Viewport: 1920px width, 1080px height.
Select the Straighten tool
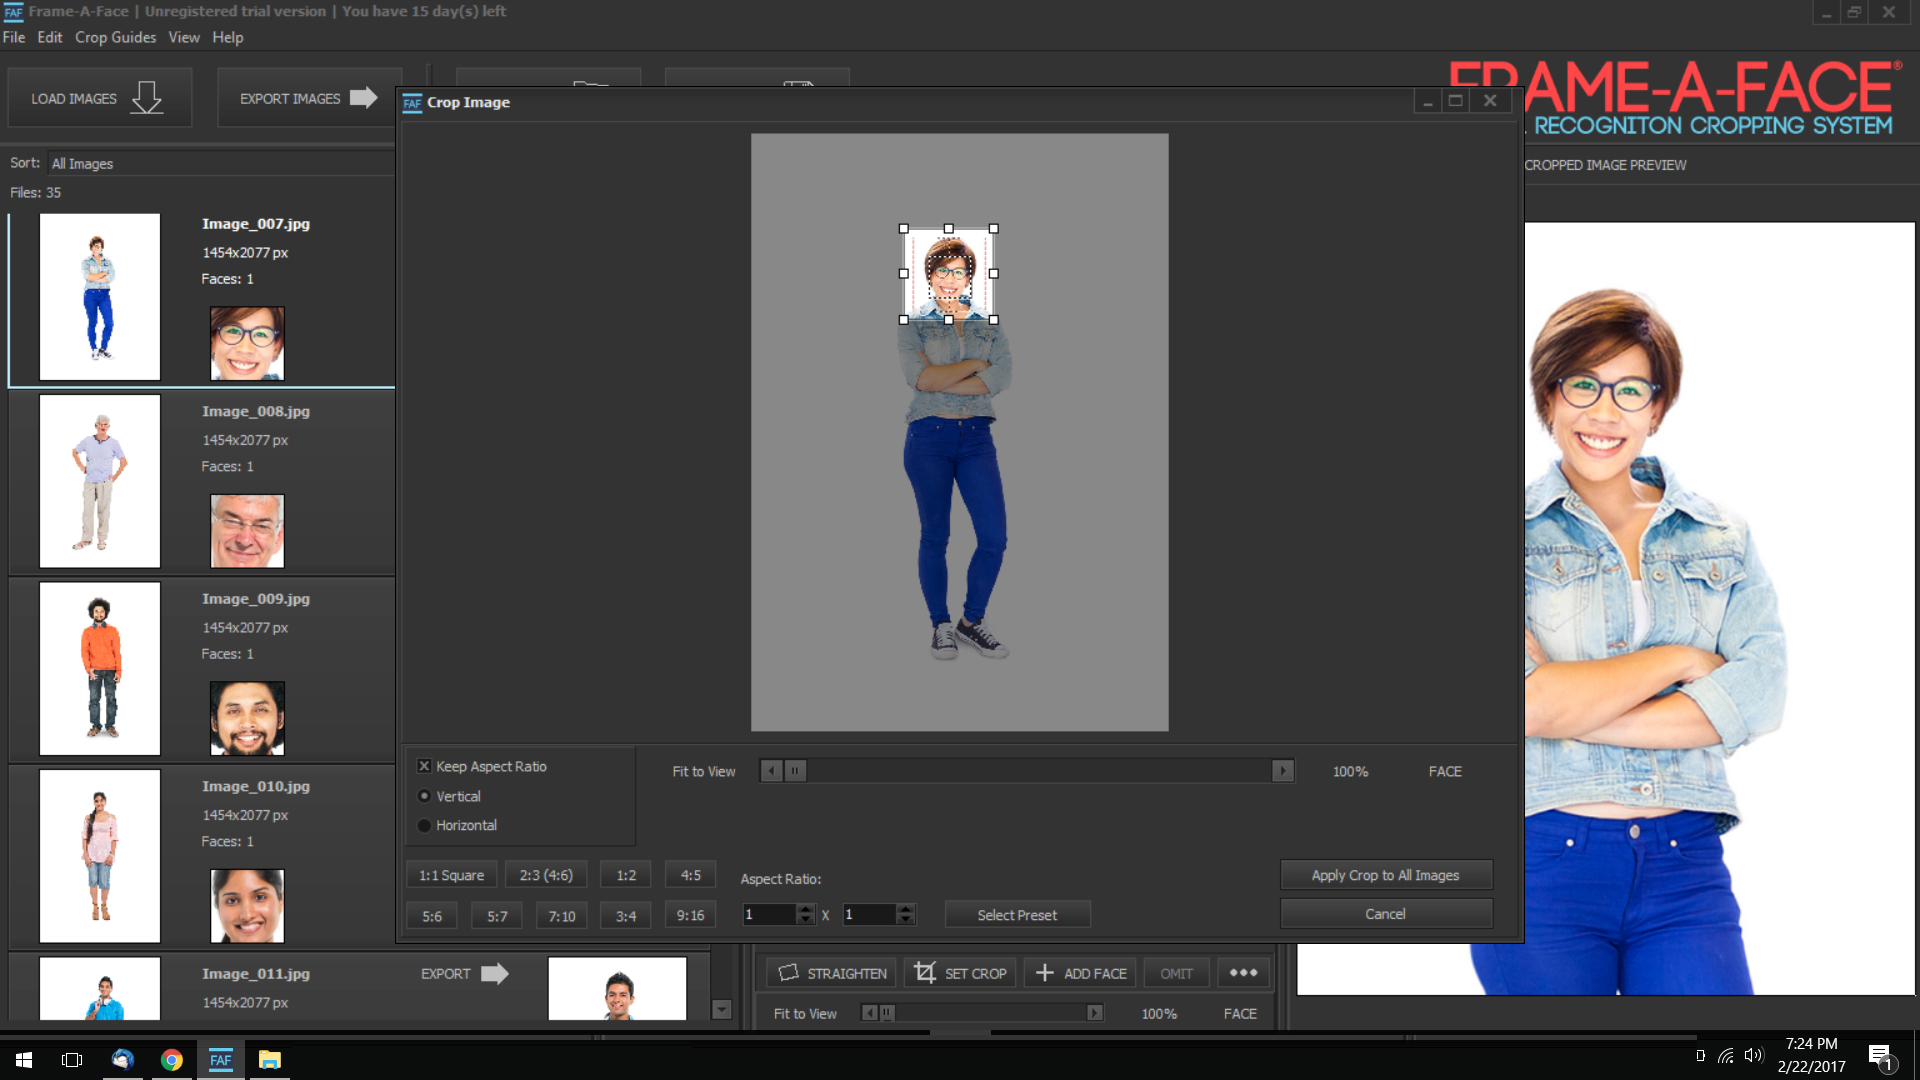pos(831,972)
